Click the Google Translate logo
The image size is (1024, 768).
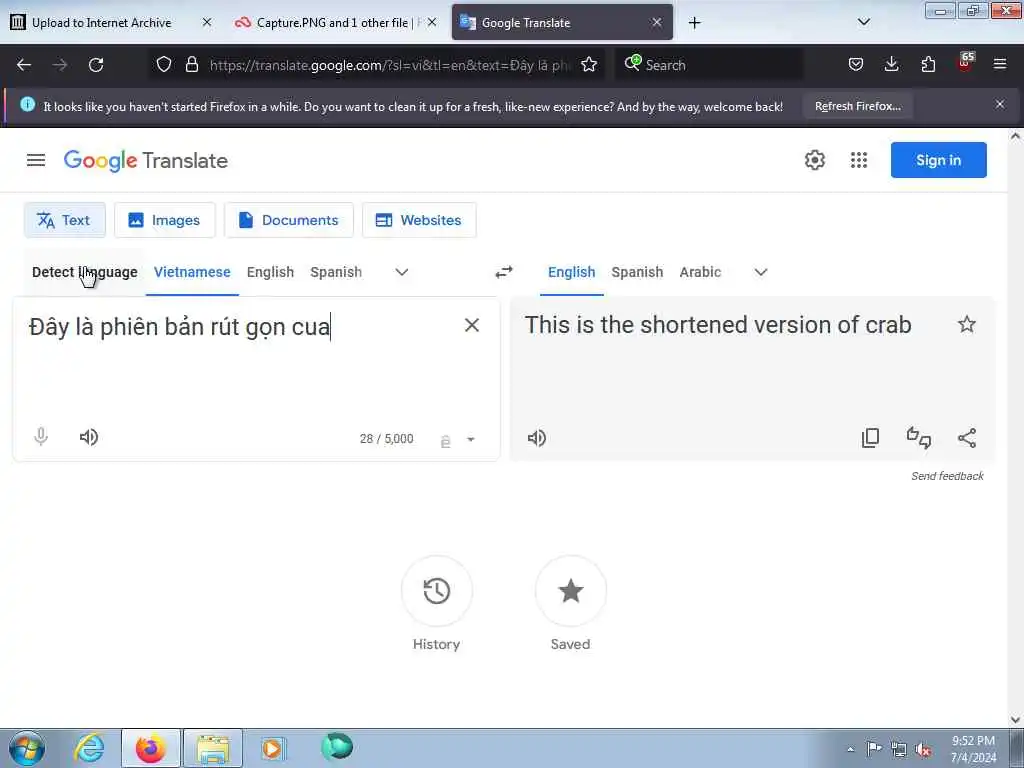146,160
